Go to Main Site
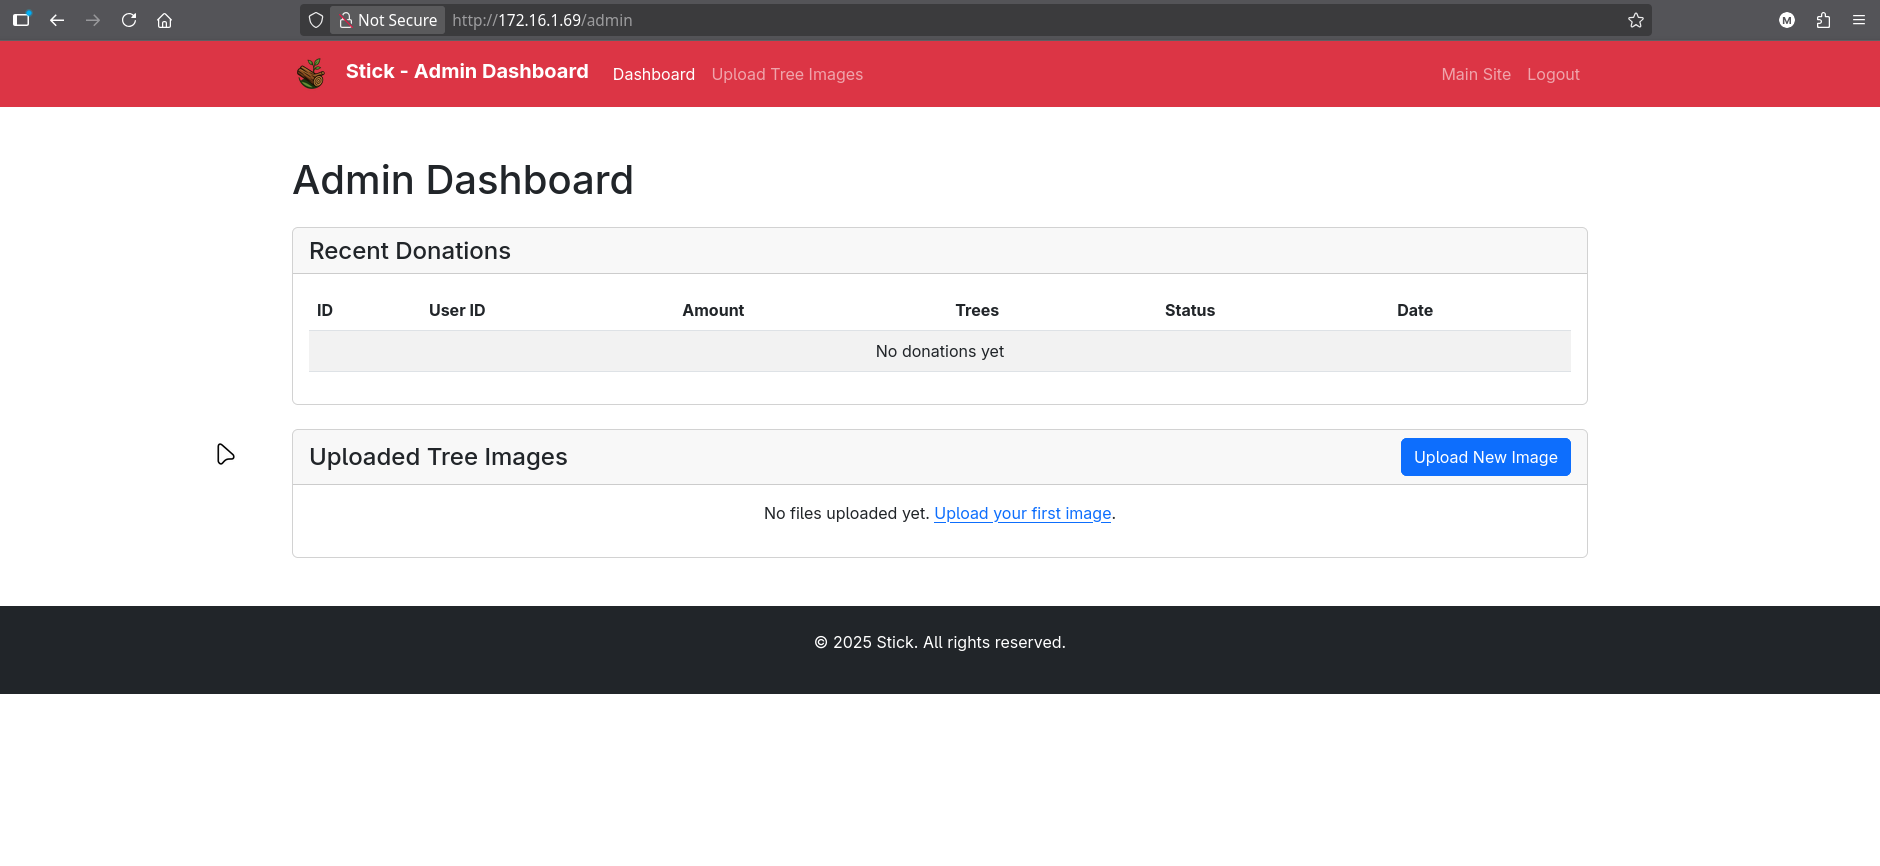The height and width of the screenshot is (866, 1880). 1475,75
